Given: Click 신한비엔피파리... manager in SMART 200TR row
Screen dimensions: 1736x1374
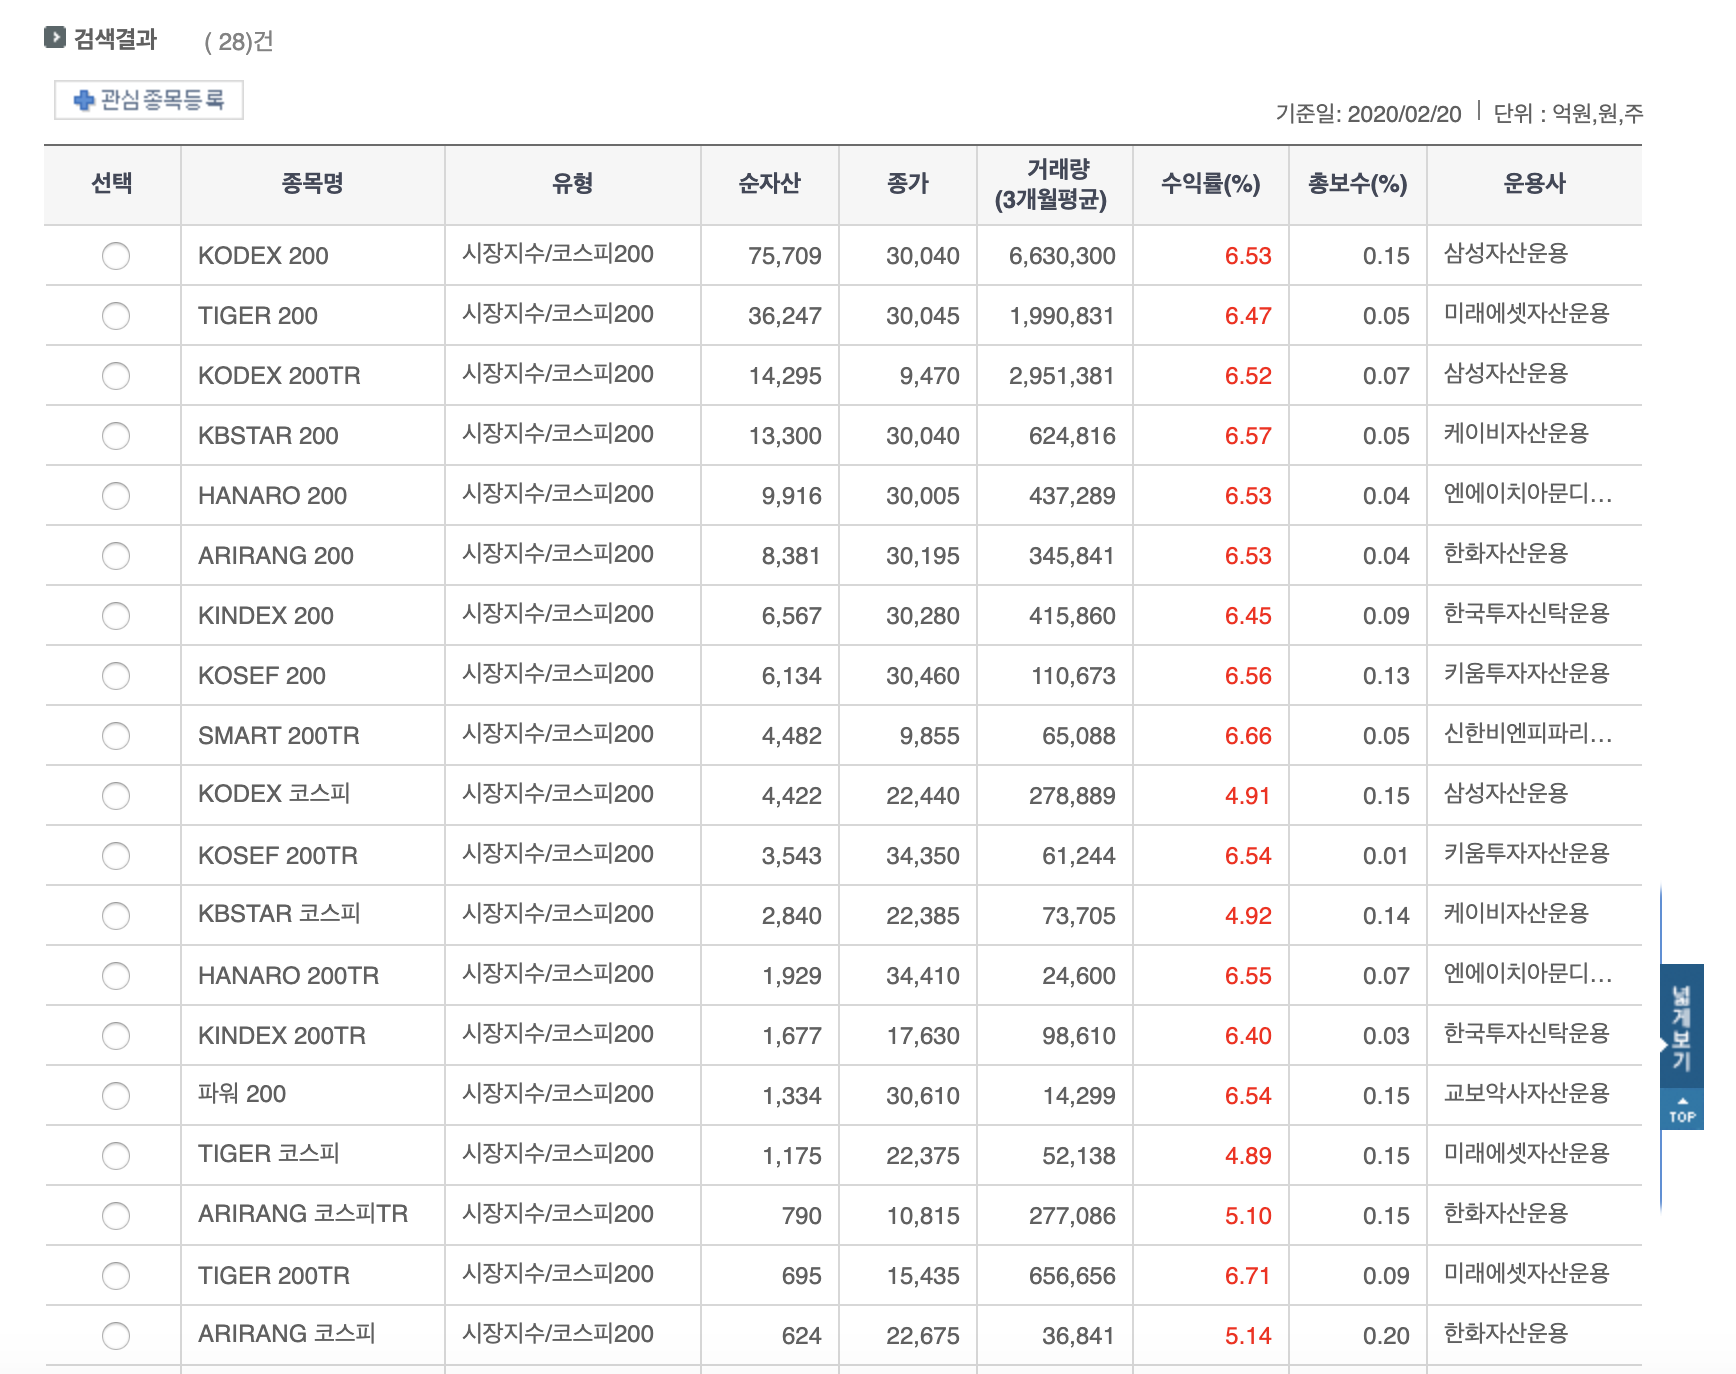Looking at the screenshot, I should pyautogui.click(x=1528, y=734).
